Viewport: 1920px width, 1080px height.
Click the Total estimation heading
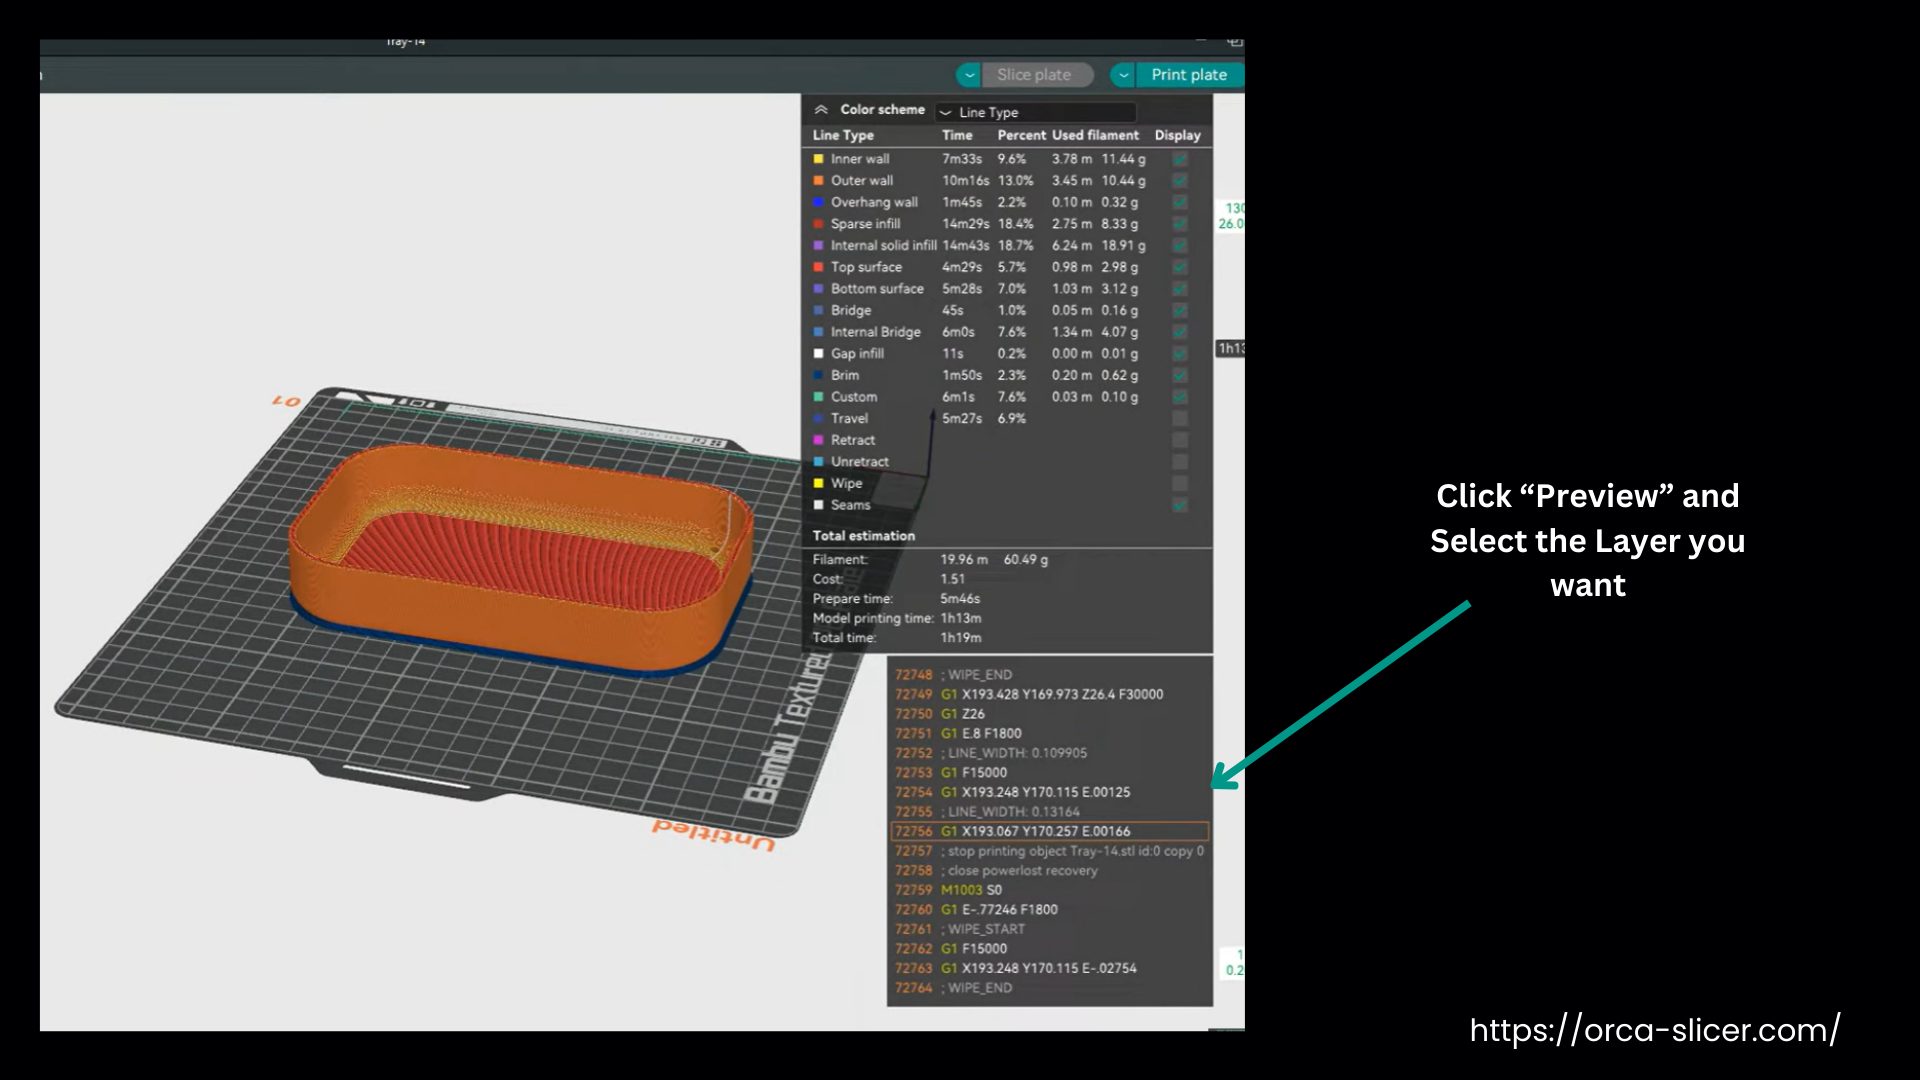pos(864,536)
